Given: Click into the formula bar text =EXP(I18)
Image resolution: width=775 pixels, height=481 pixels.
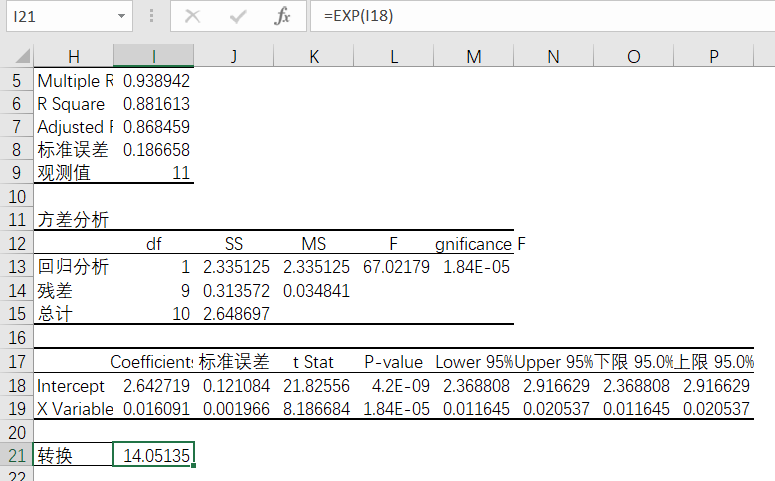Looking at the screenshot, I should pyautogui.click(x=540, y=17).
